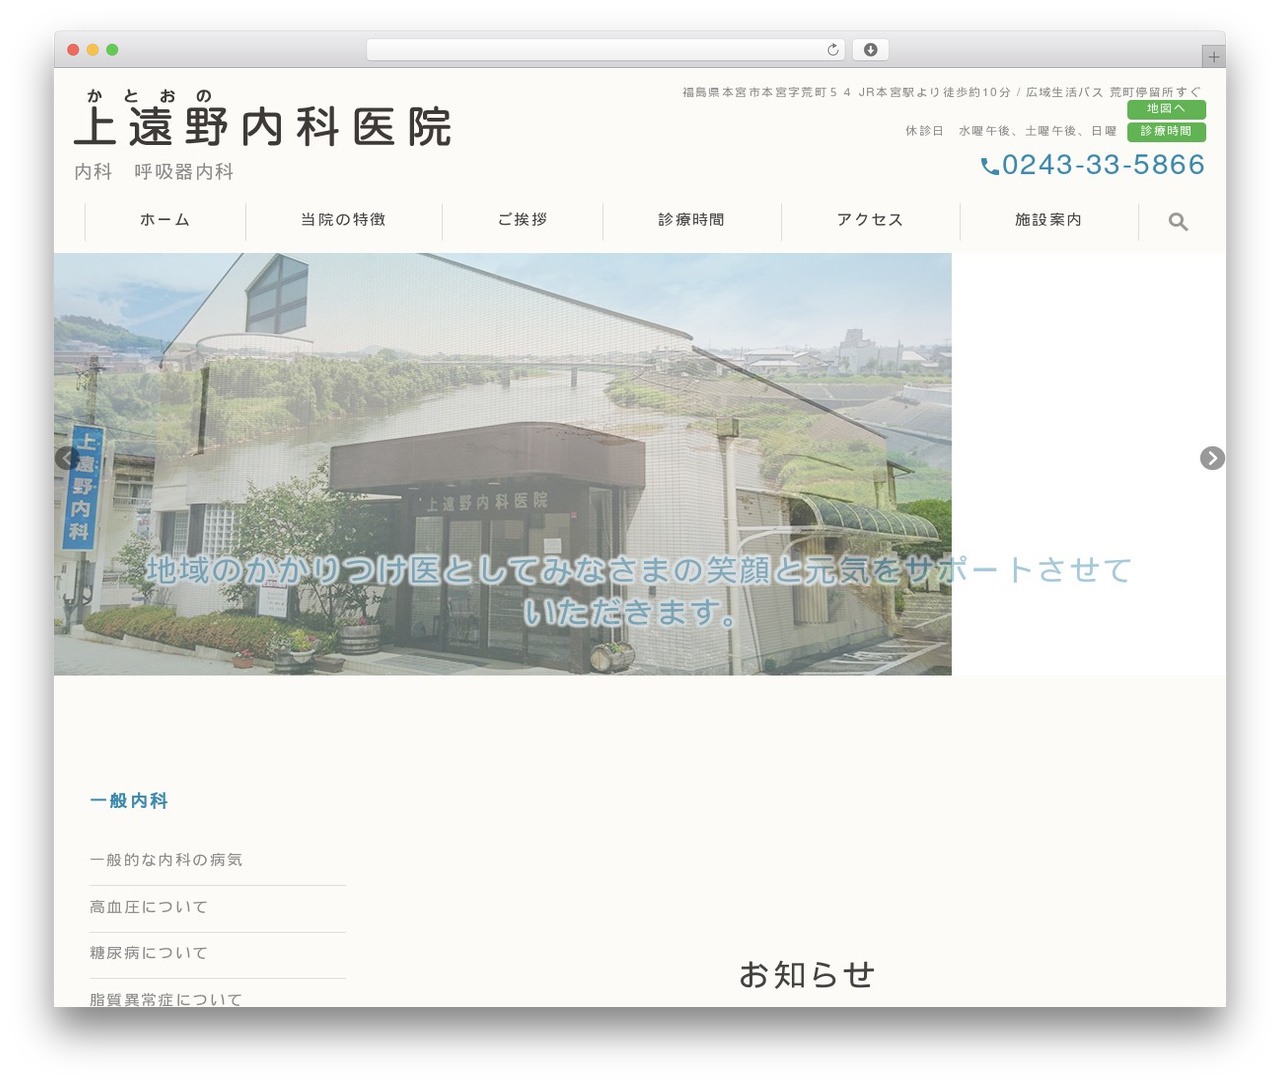This screenshot has height=1084, width=1280.
Task: Click the お知らせ heading
Action: (x=806, y=974)
